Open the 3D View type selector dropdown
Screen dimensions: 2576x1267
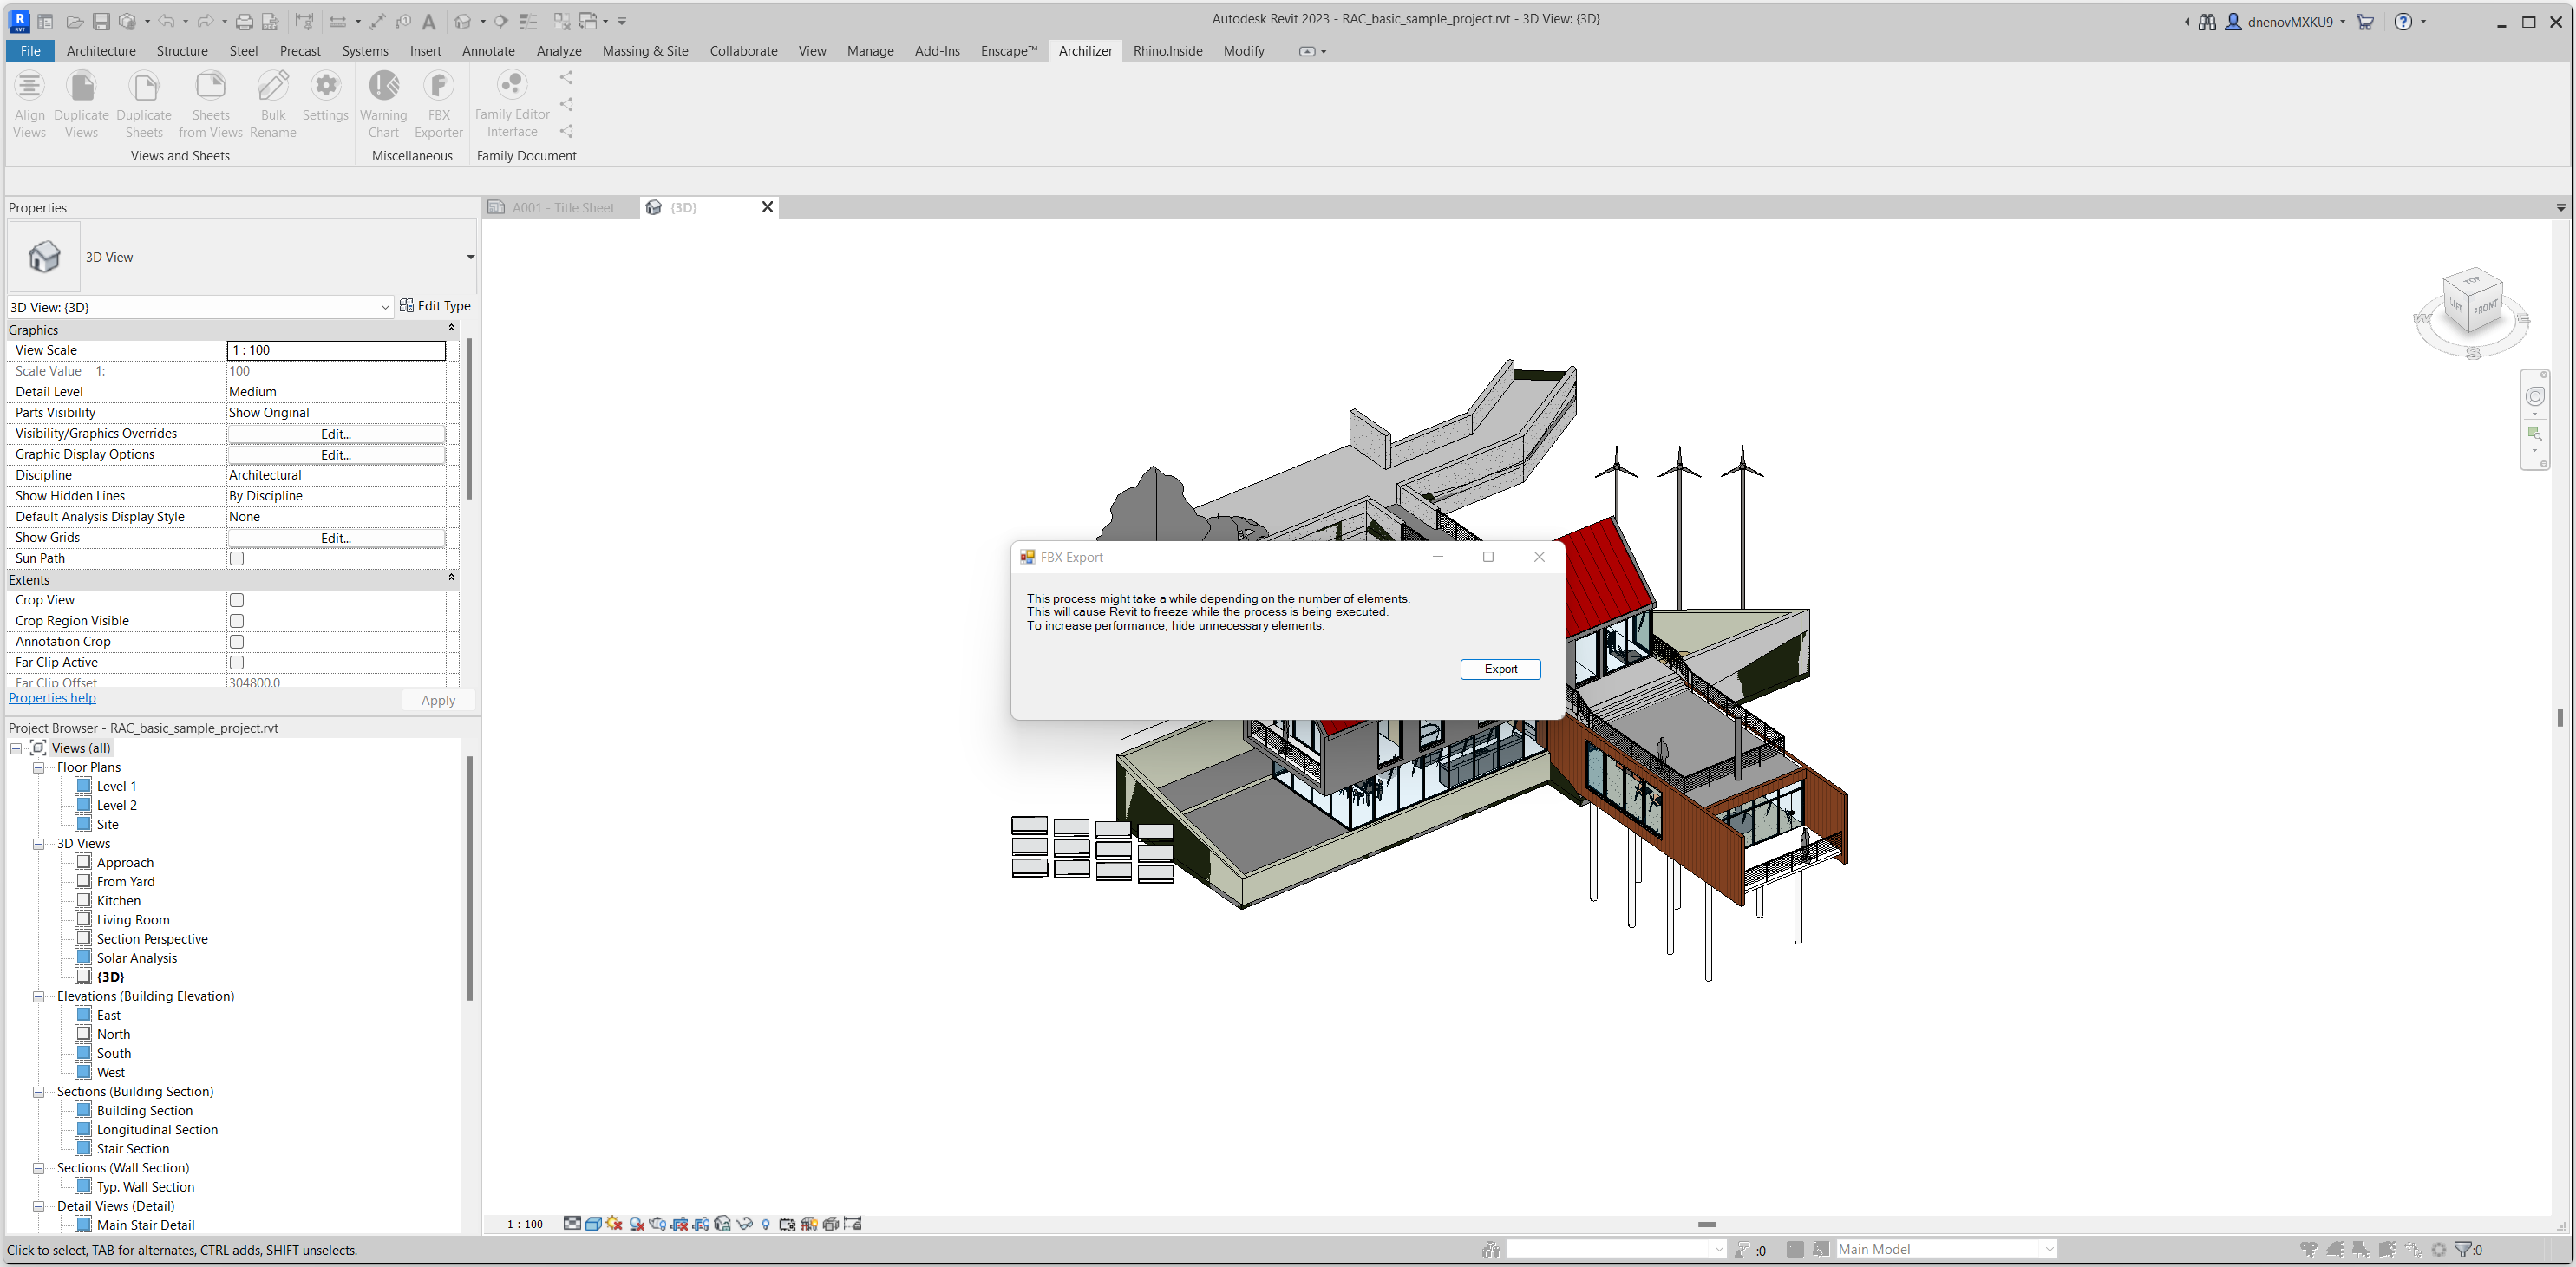tap(469, 257)
